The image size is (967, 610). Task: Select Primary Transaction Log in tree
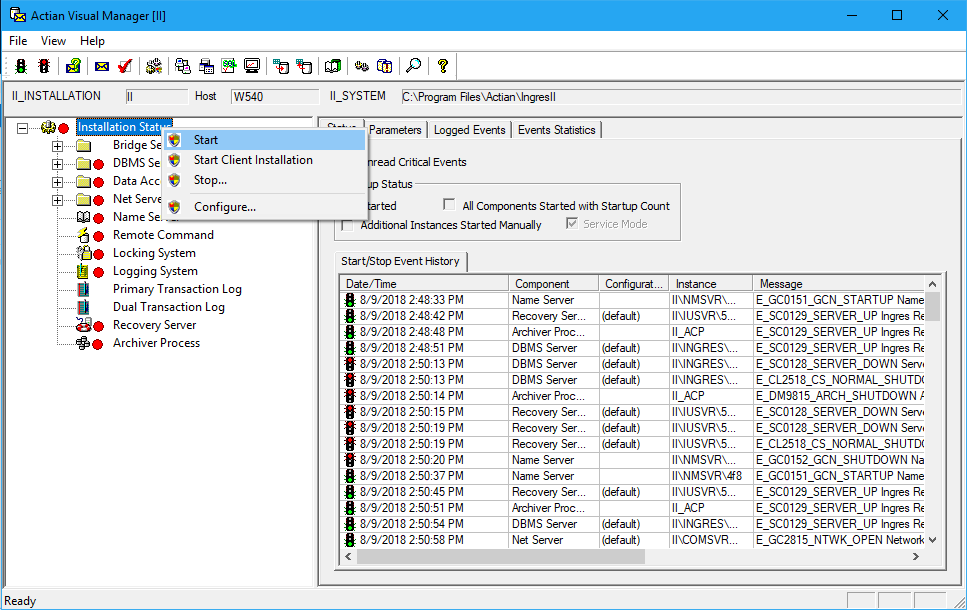point(176,289)
